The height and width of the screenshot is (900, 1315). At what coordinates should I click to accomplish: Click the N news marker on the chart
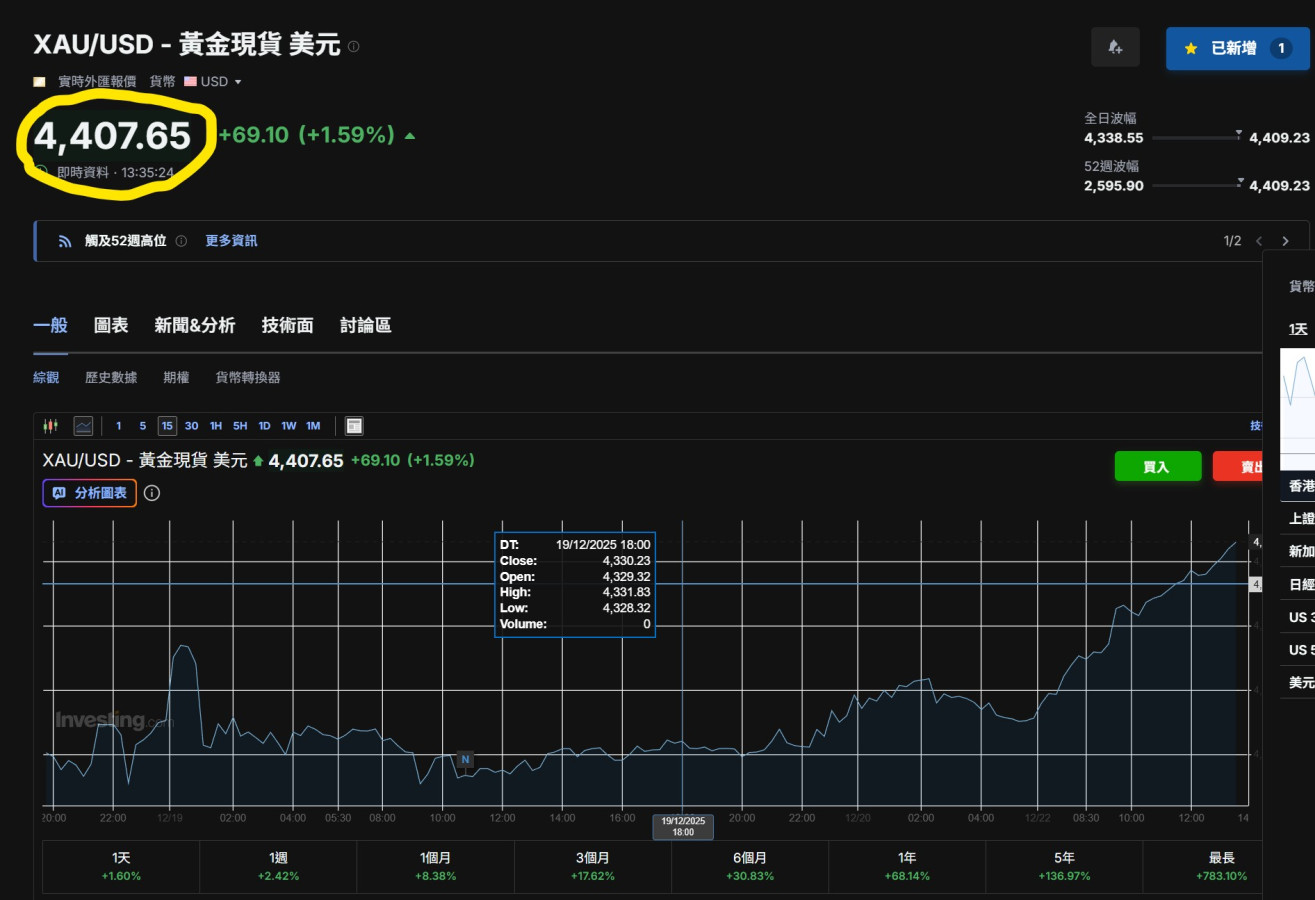pos(465,760)
